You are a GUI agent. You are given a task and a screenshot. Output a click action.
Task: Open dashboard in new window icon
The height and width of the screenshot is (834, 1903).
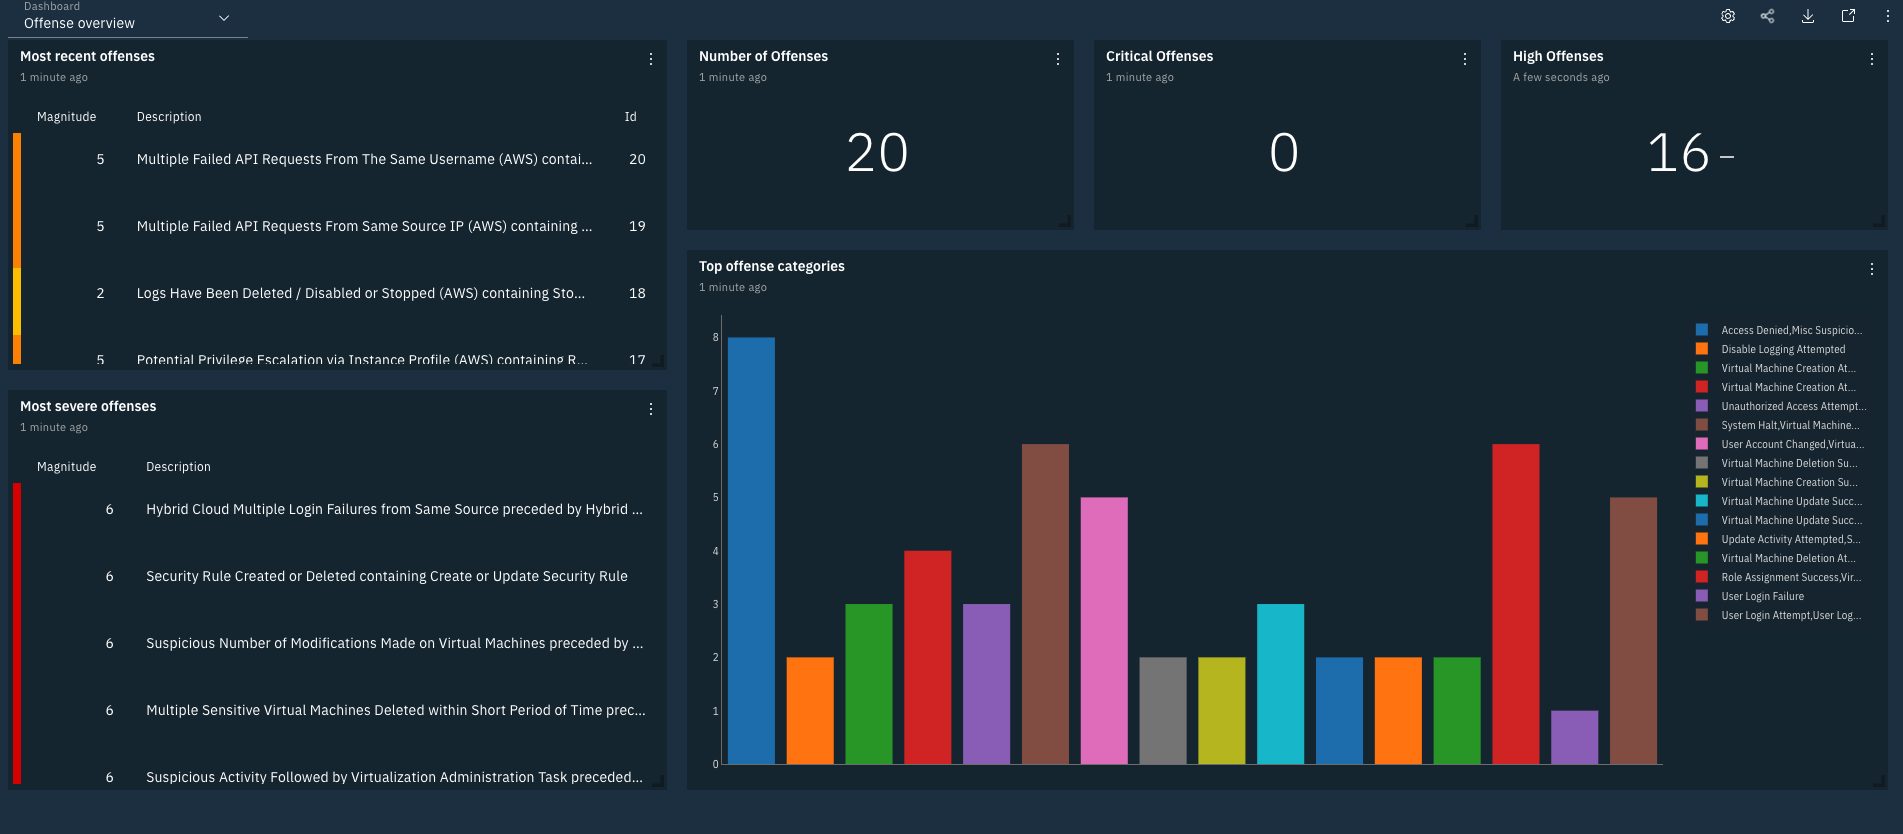[x=1848, y=16]
